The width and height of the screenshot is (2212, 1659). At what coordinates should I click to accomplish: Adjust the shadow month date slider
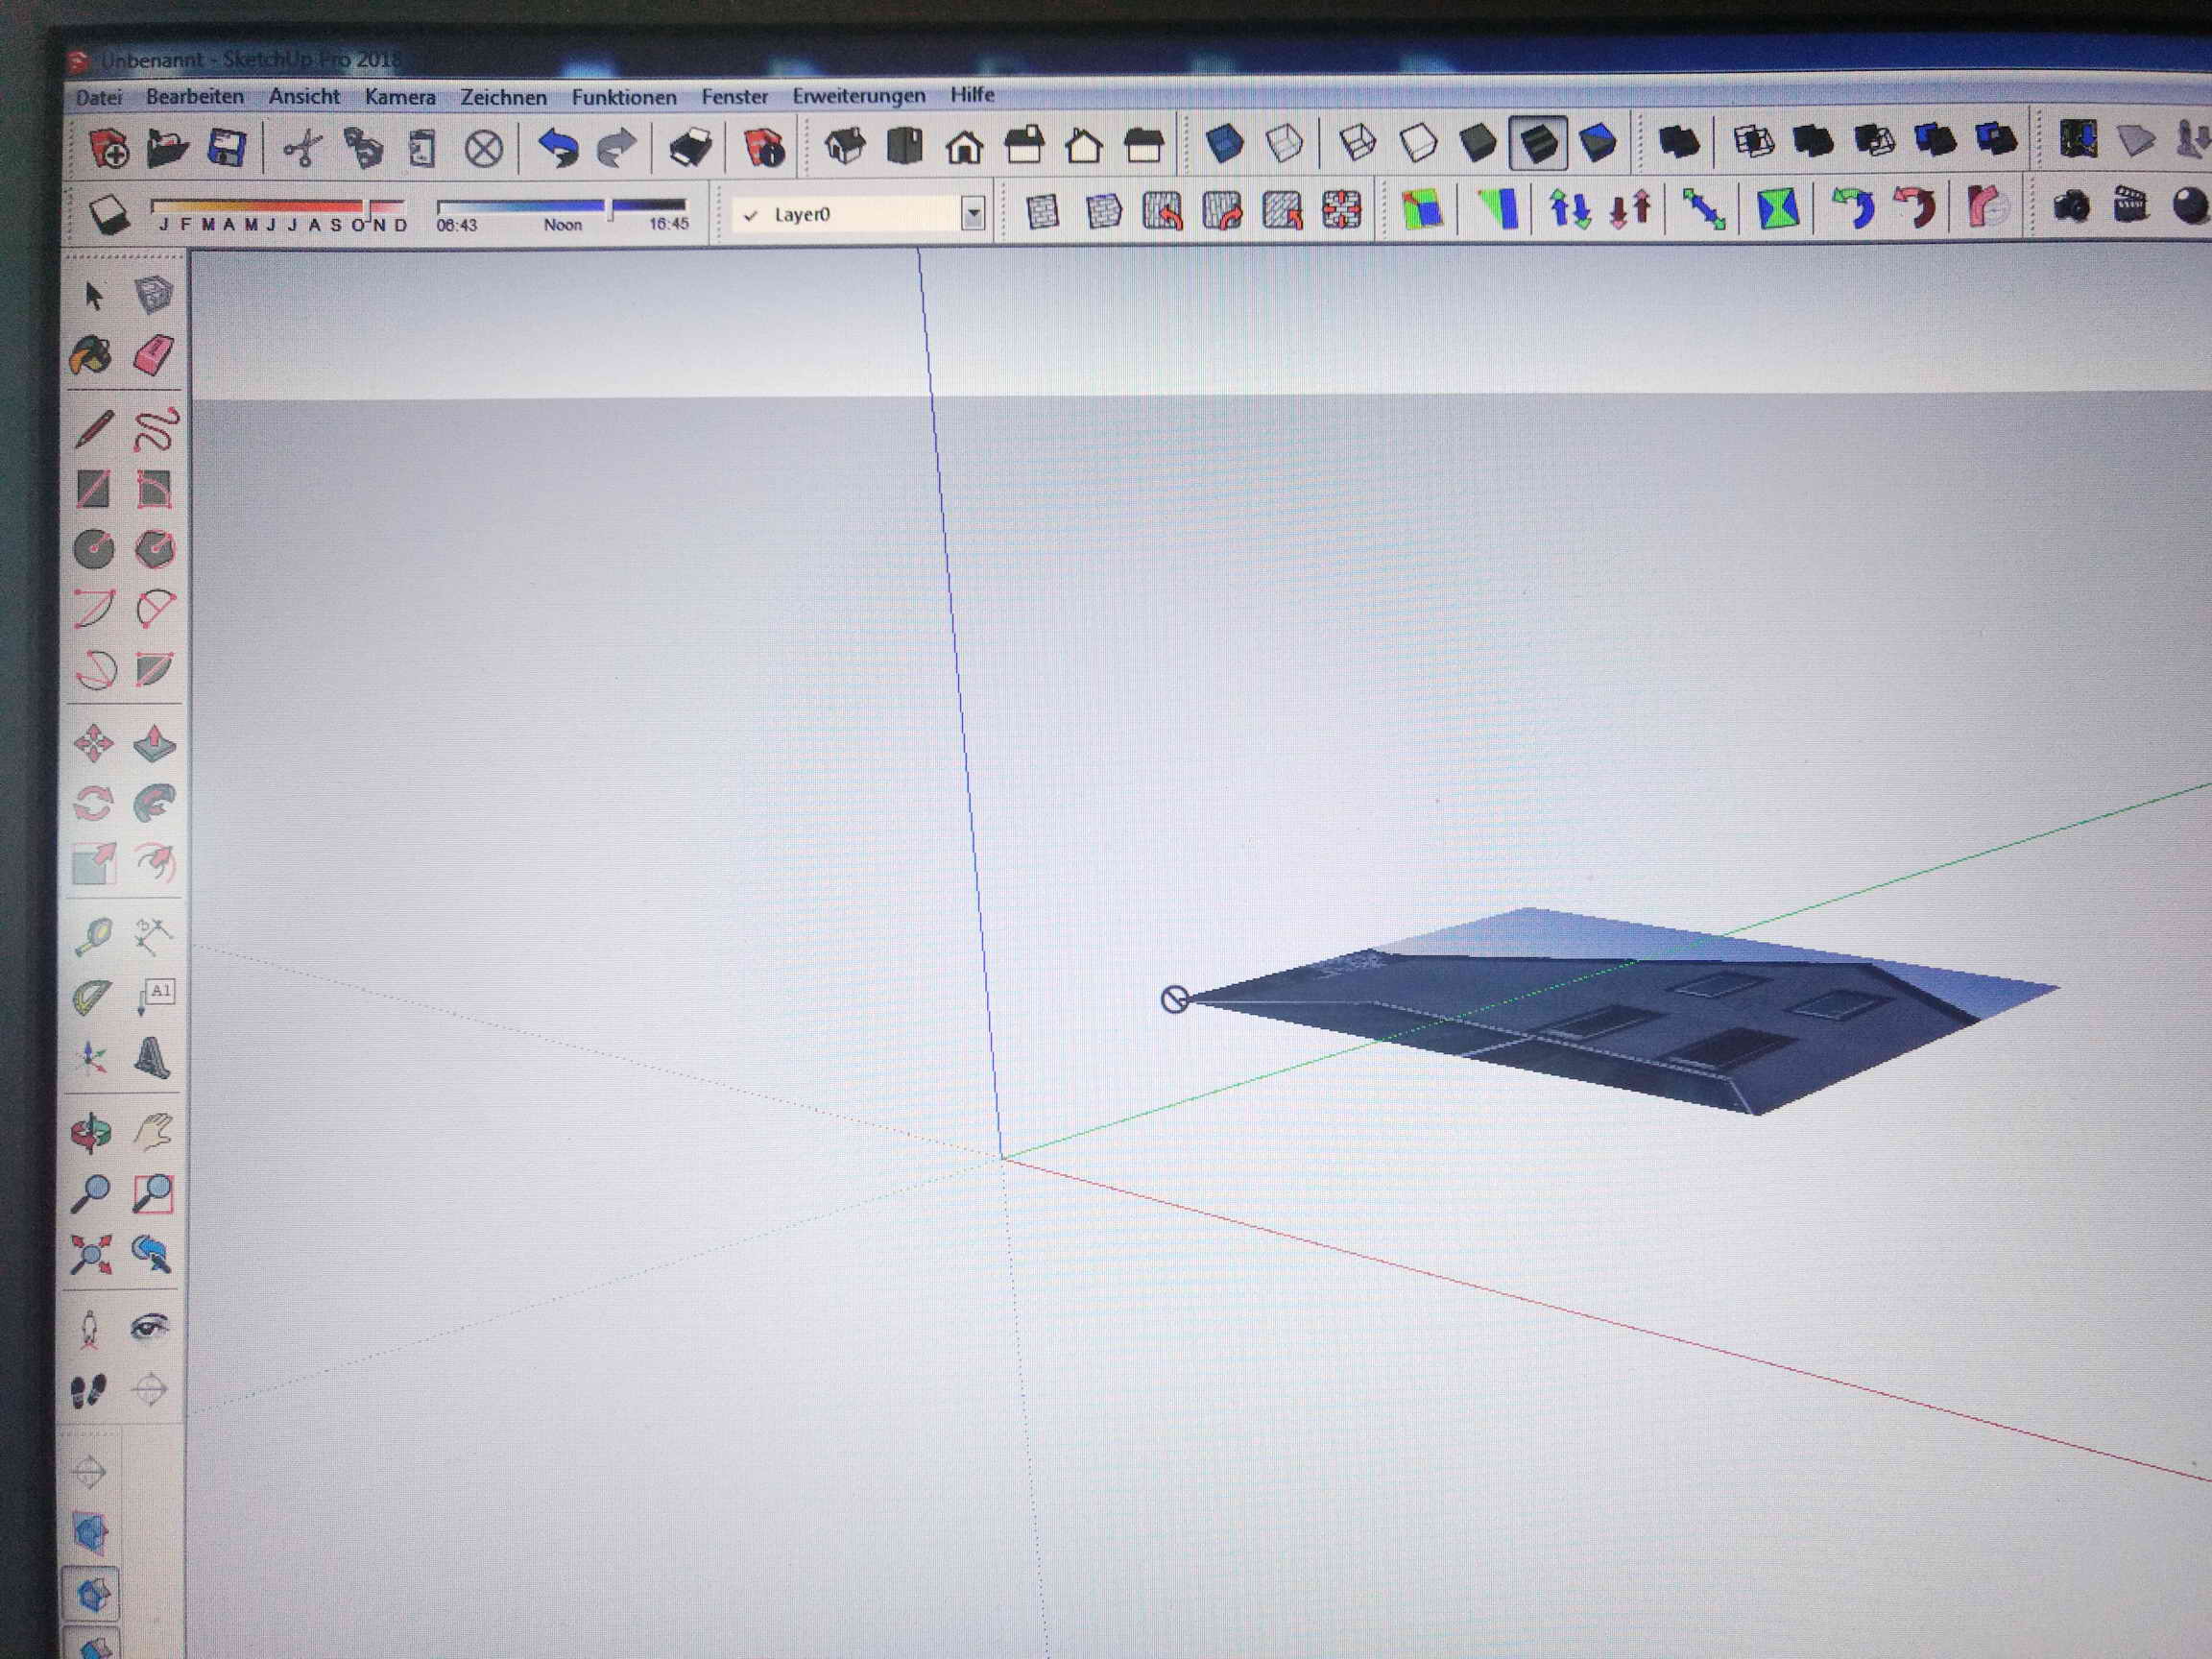370,207
